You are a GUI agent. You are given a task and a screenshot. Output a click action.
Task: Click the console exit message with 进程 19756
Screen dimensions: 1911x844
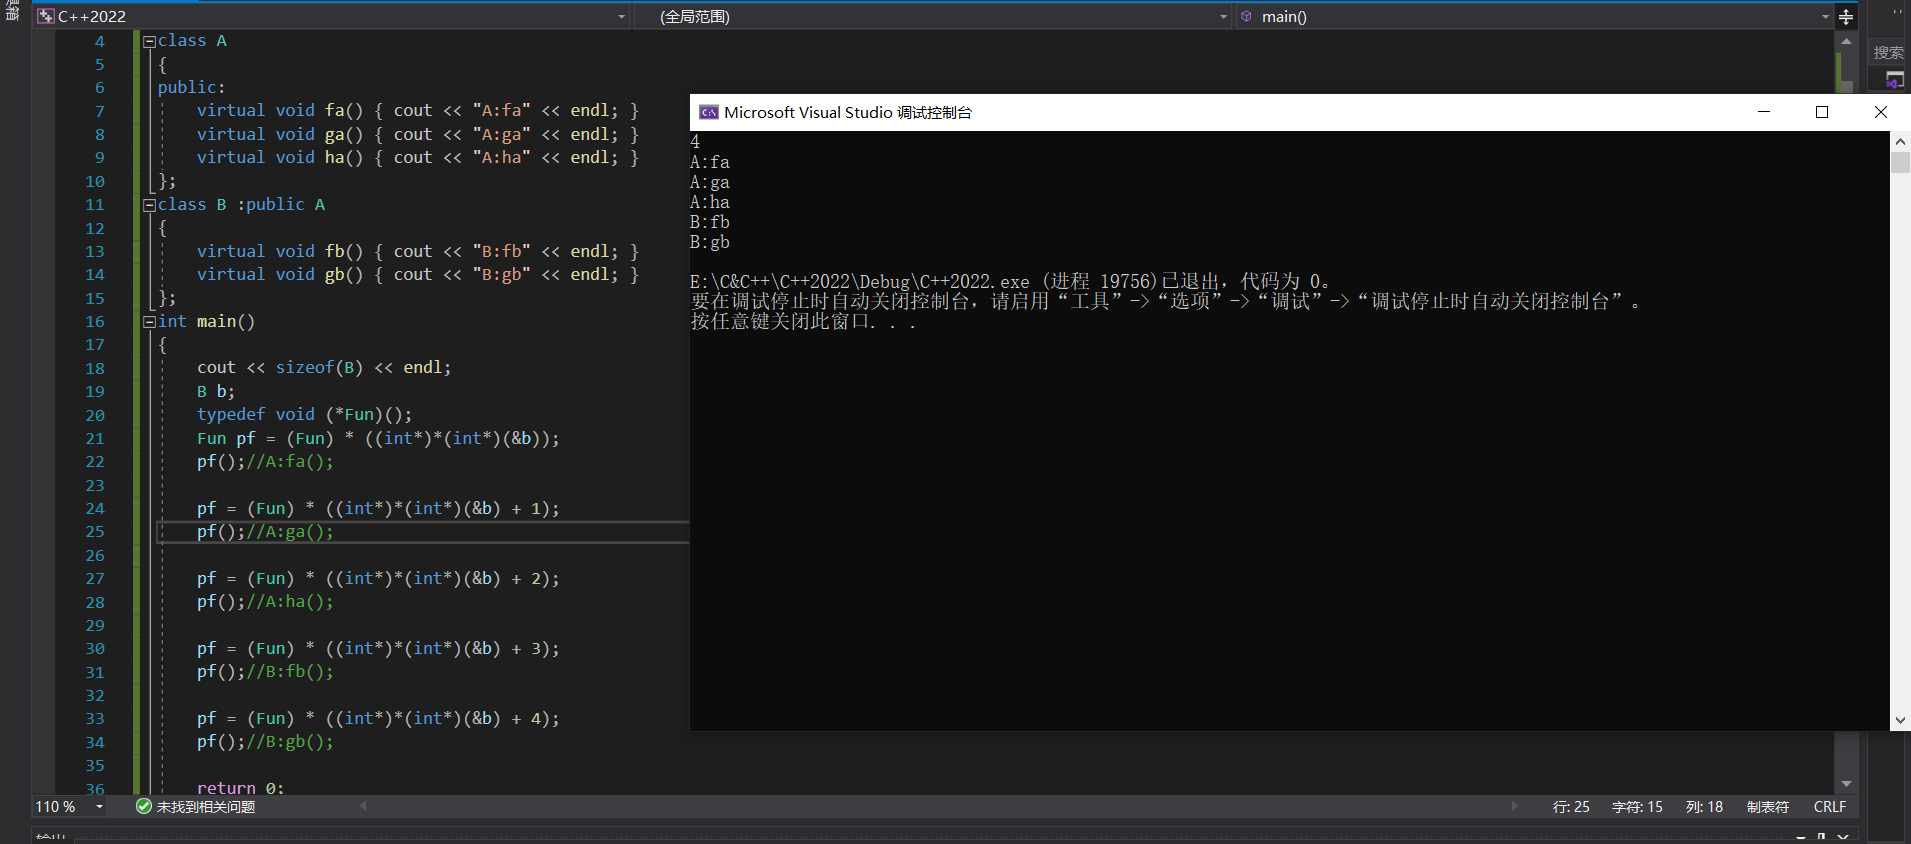[x=1010, y=282]
